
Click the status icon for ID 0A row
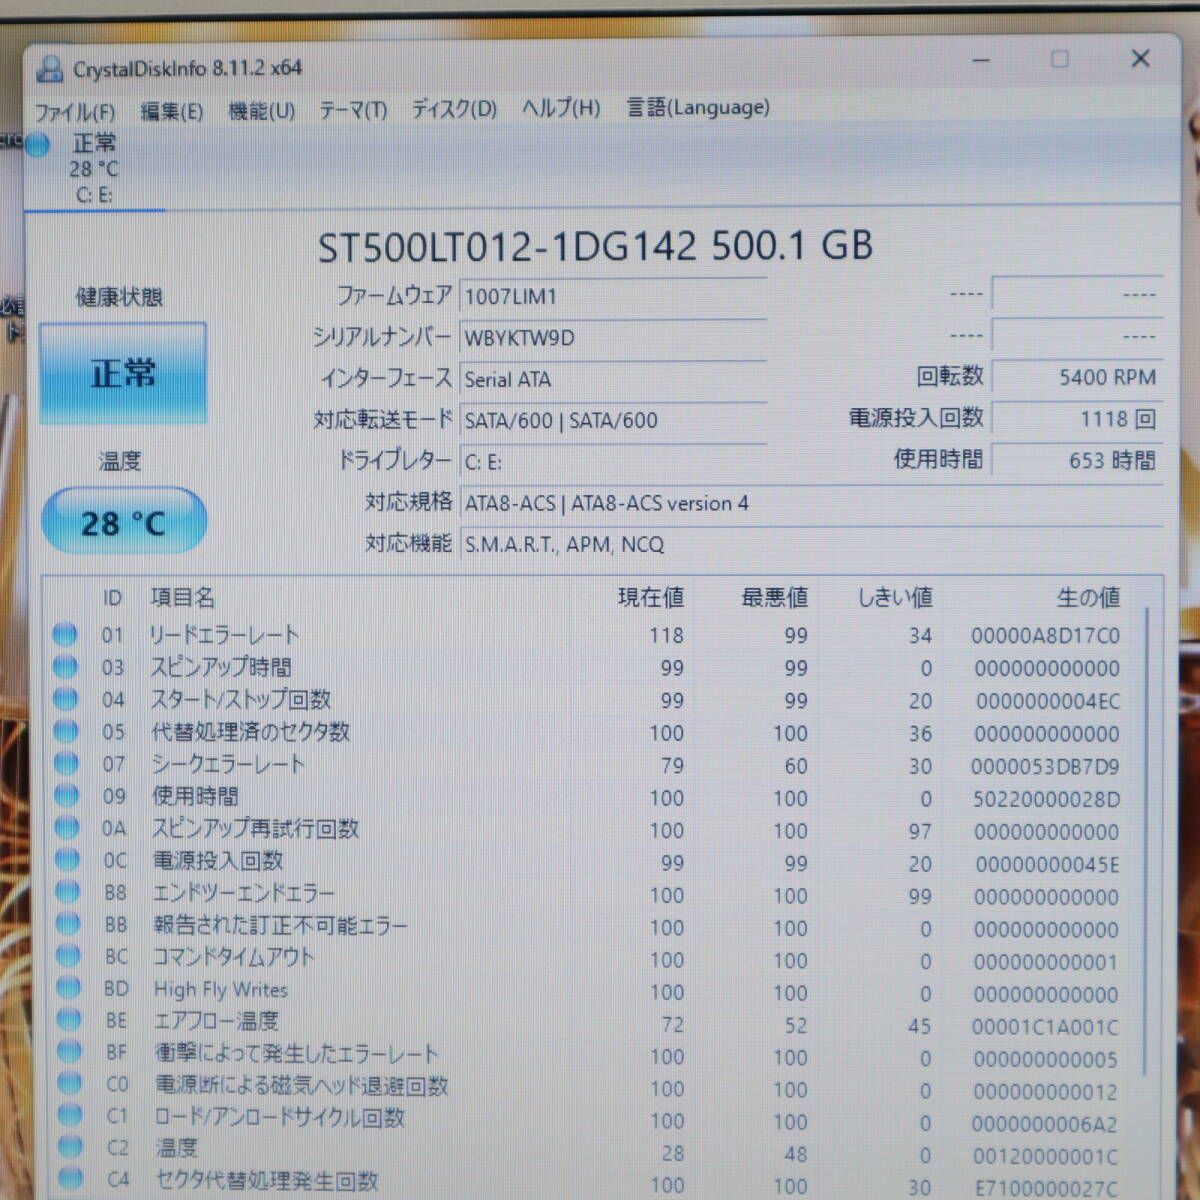click(x=67, y=828)
